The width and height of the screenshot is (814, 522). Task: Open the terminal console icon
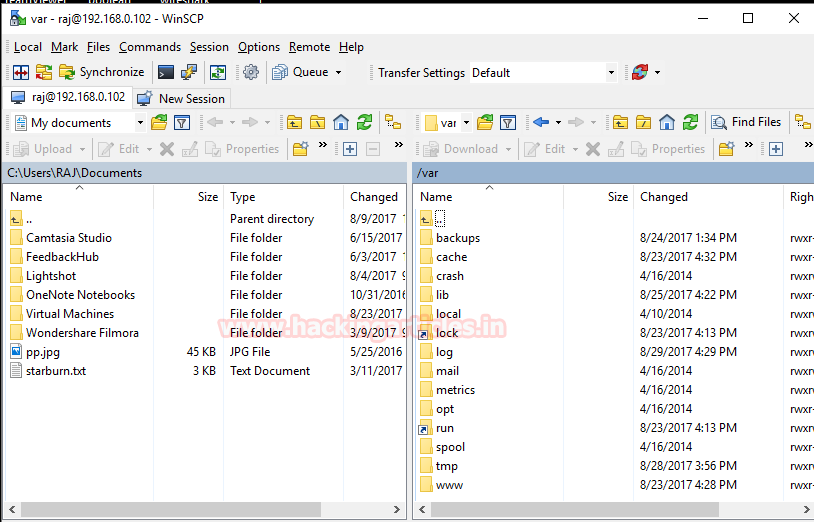click(x=166, y=72)
